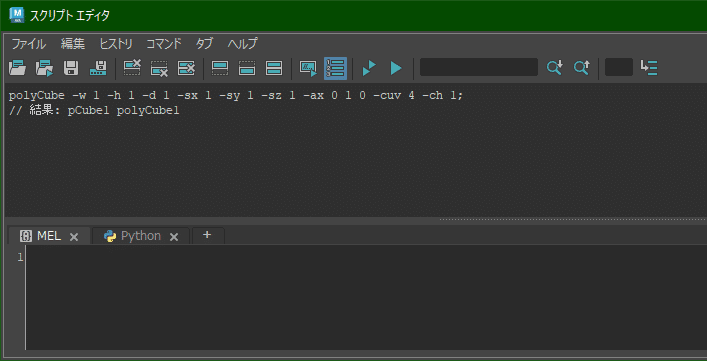707x361 pixels.
Task: Open the タブ menu
Action: click(204, 44)
